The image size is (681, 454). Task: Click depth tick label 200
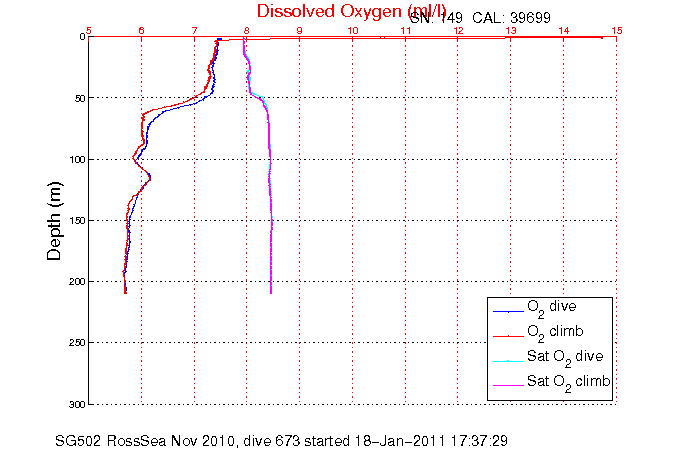pos(77,282)
